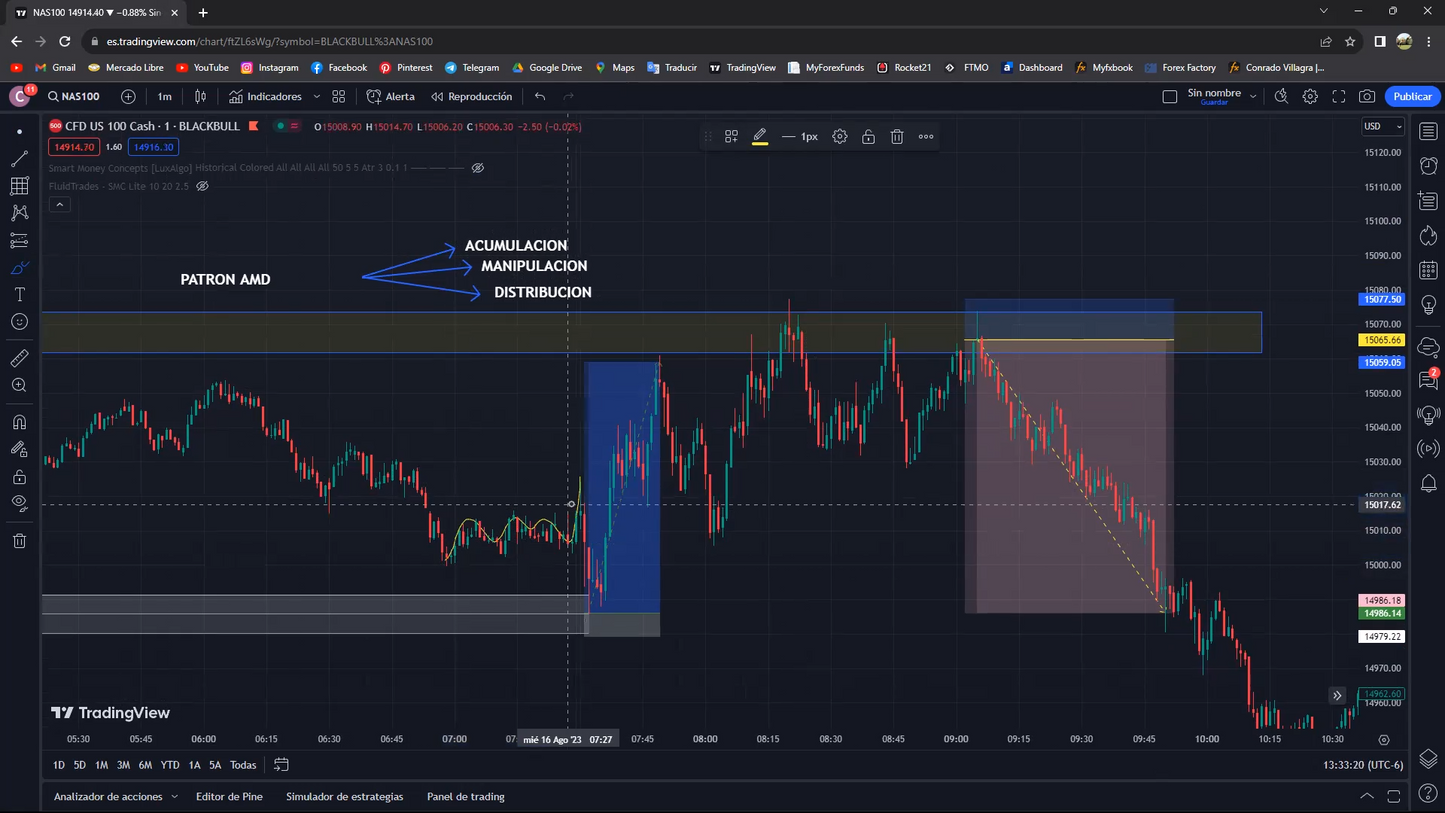
Task: Toggle lock on the selected drawing
Action: coord(868,137)
